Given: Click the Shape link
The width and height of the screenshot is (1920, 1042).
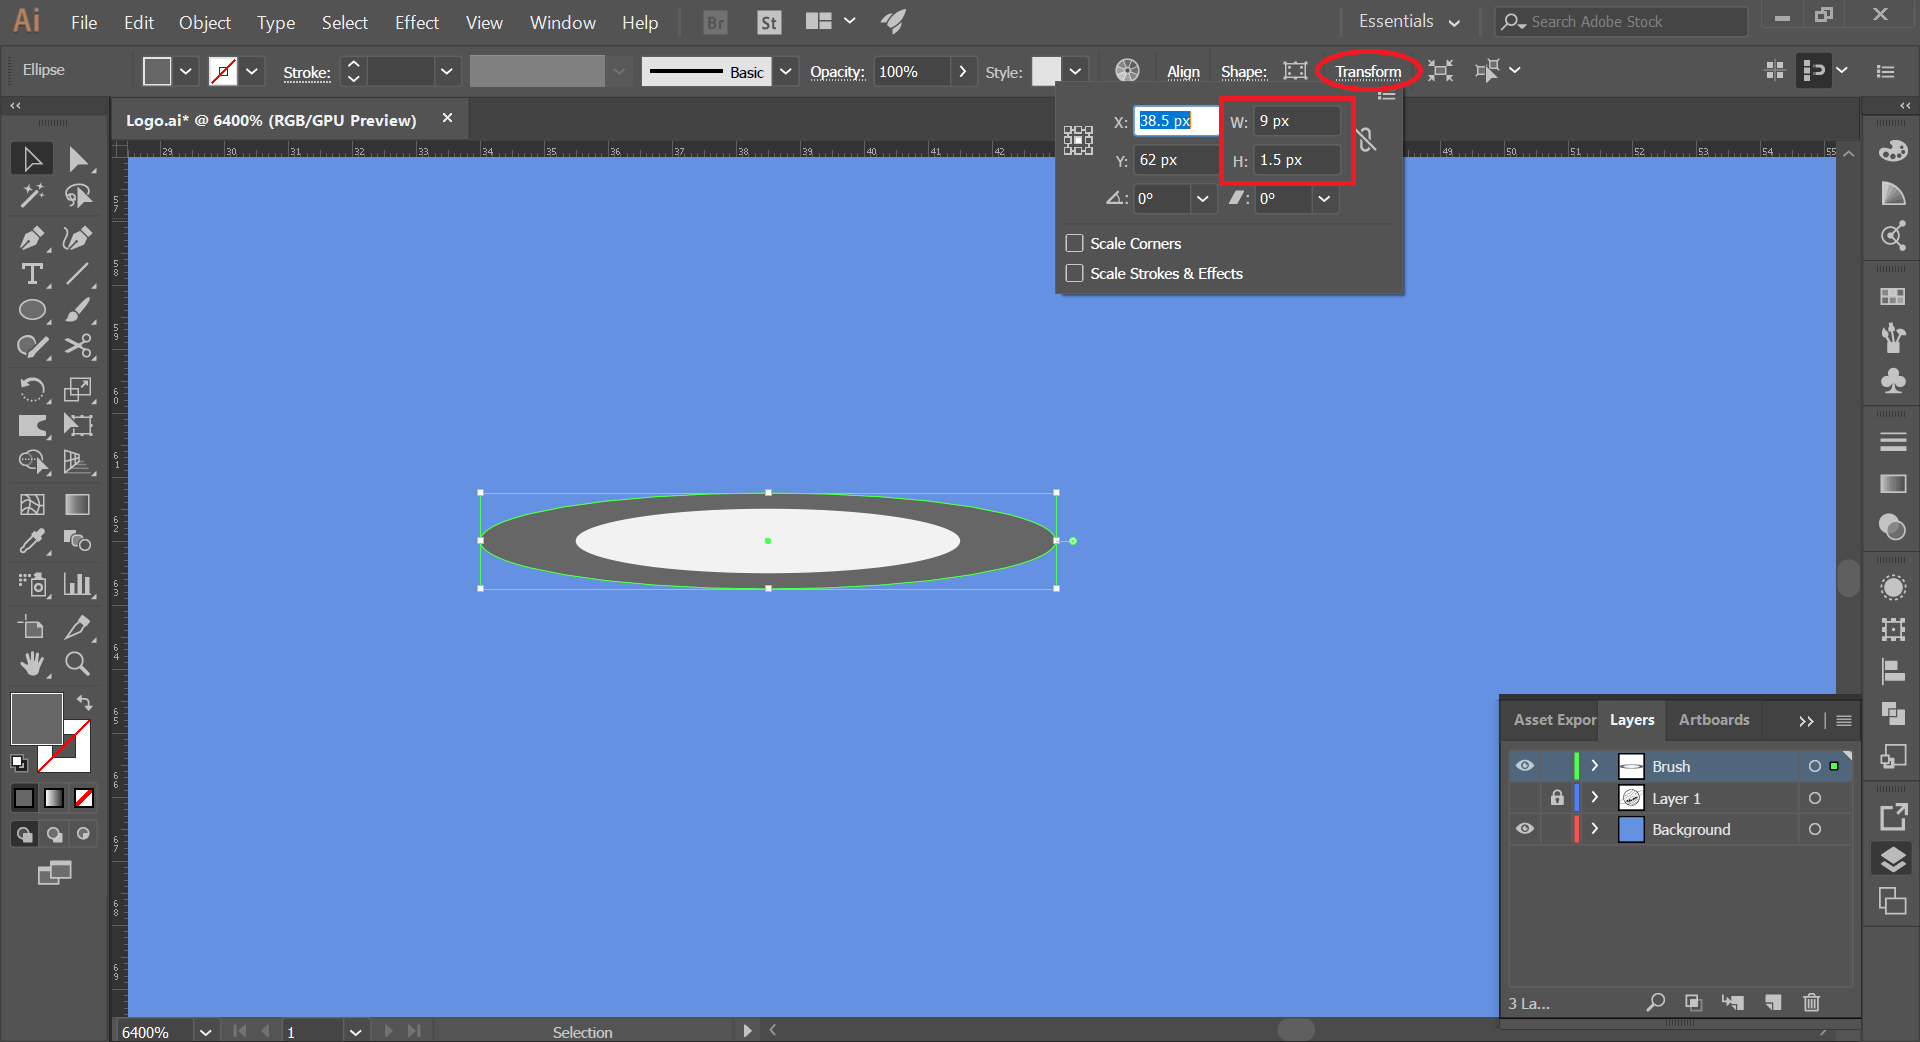Looking at the screenshot, I should pyautogui.click(x=1244, y=71).
